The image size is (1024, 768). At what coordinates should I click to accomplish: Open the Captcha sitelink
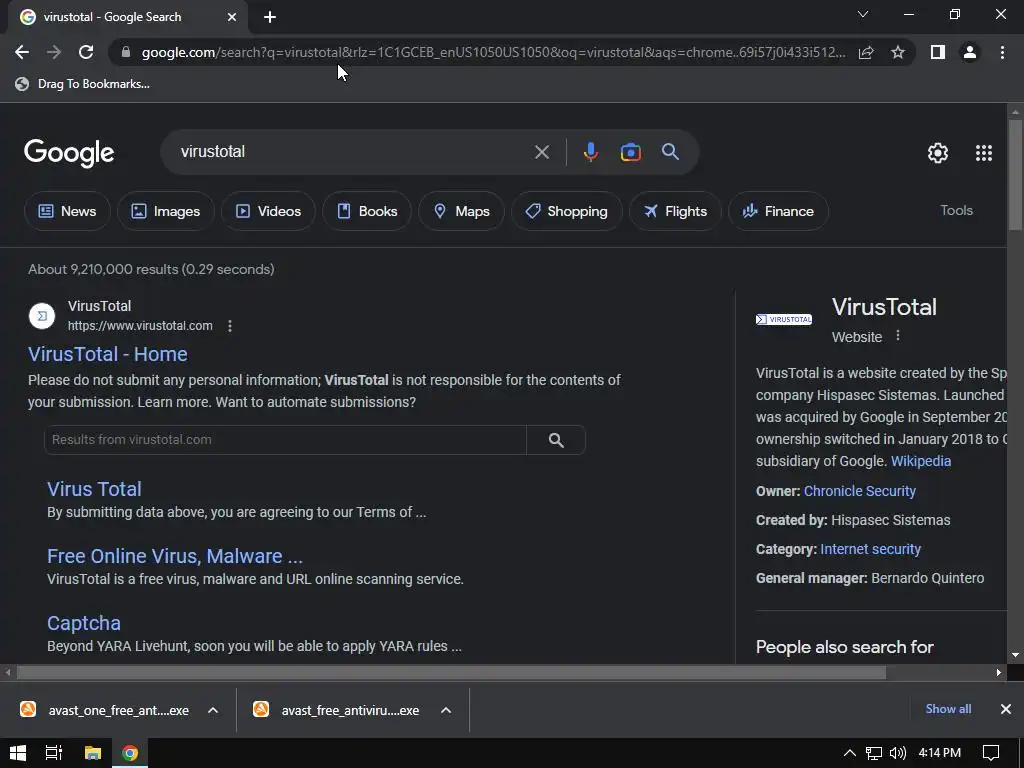pyautogui.click(x=84, y=623)
